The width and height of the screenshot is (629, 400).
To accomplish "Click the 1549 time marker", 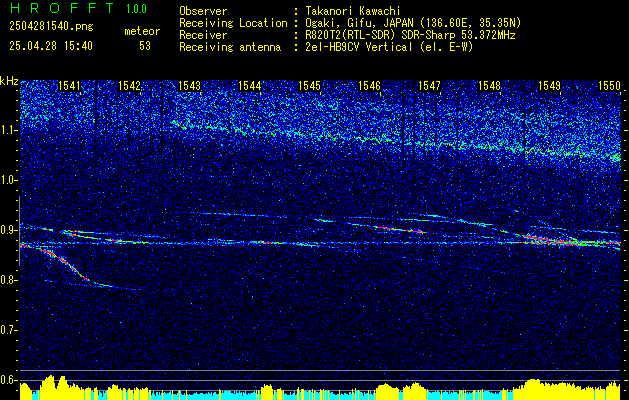I will (x=550, y=85).
